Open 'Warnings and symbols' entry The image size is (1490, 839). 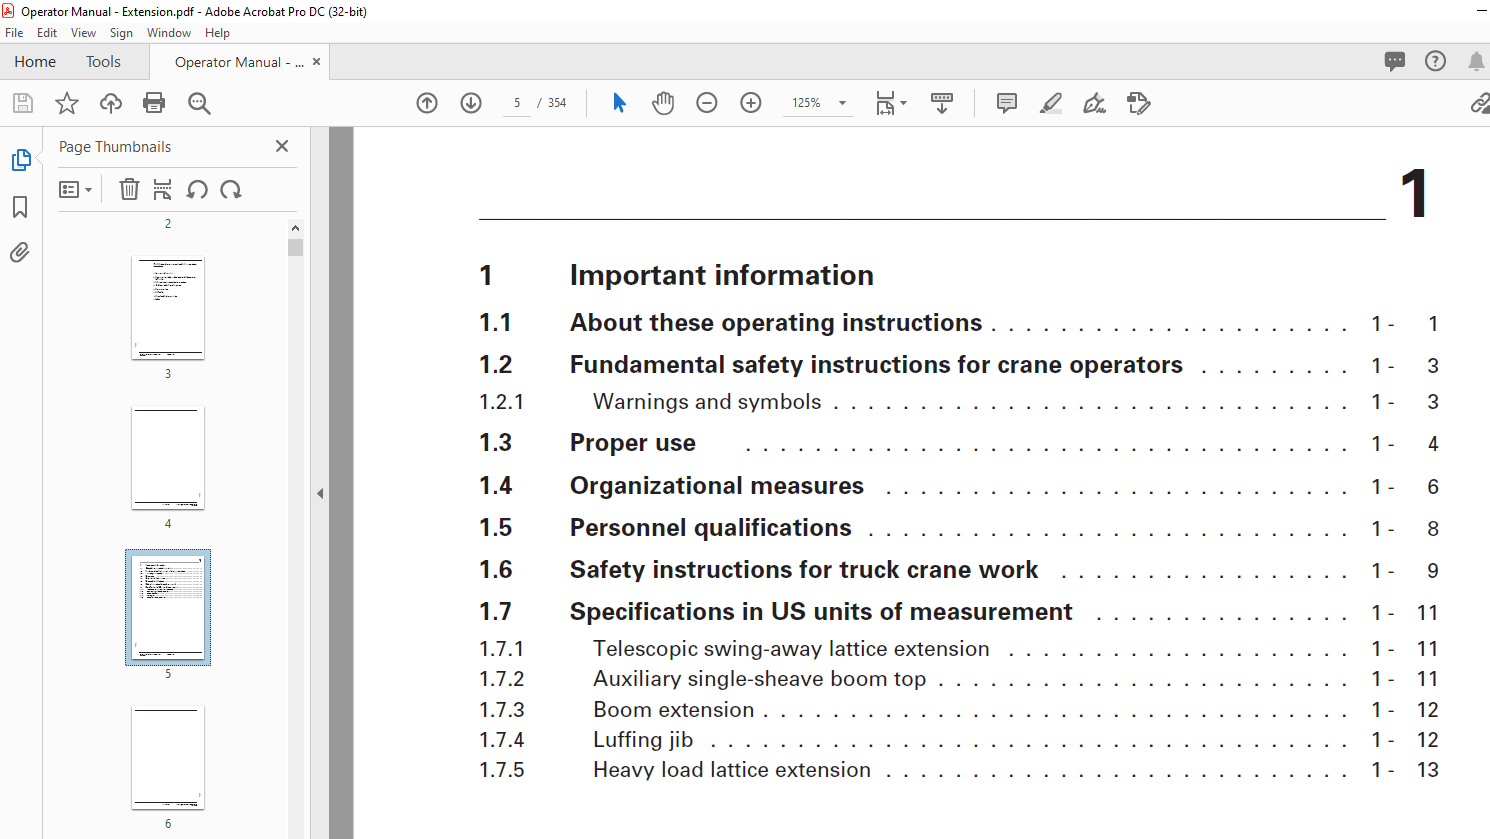[707, 402]
